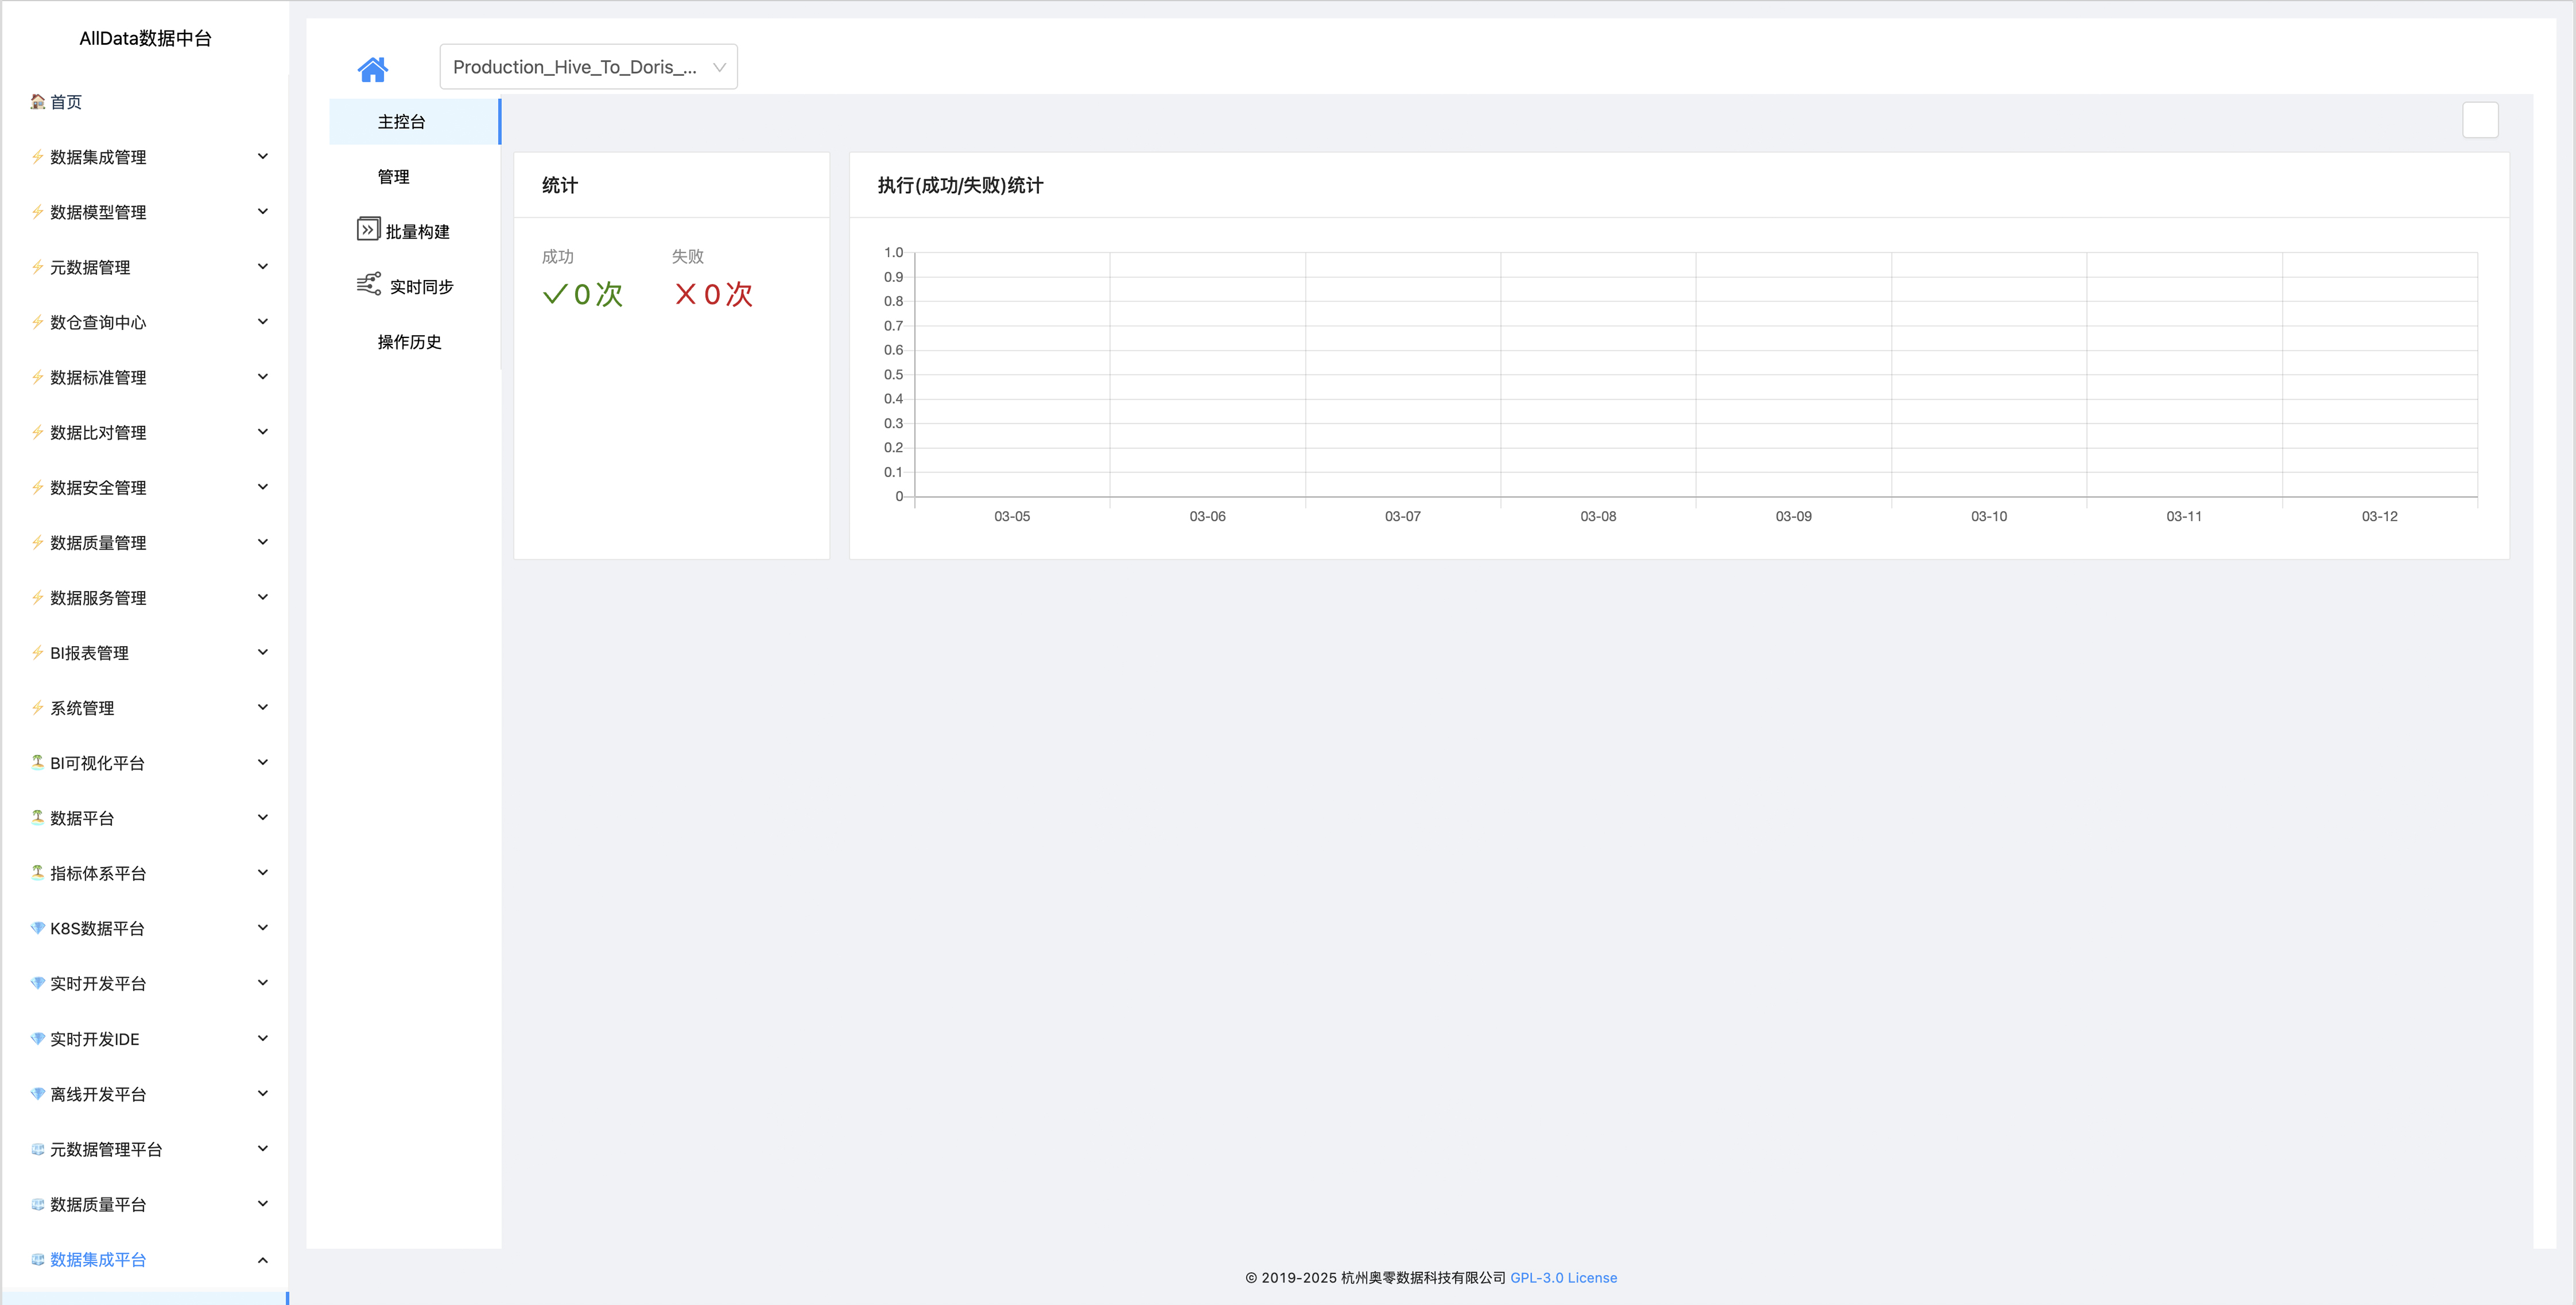The image size is (2576, 1305).
Task: Click the icon beside 元数据管理平台
Action: click(38, 1149)
